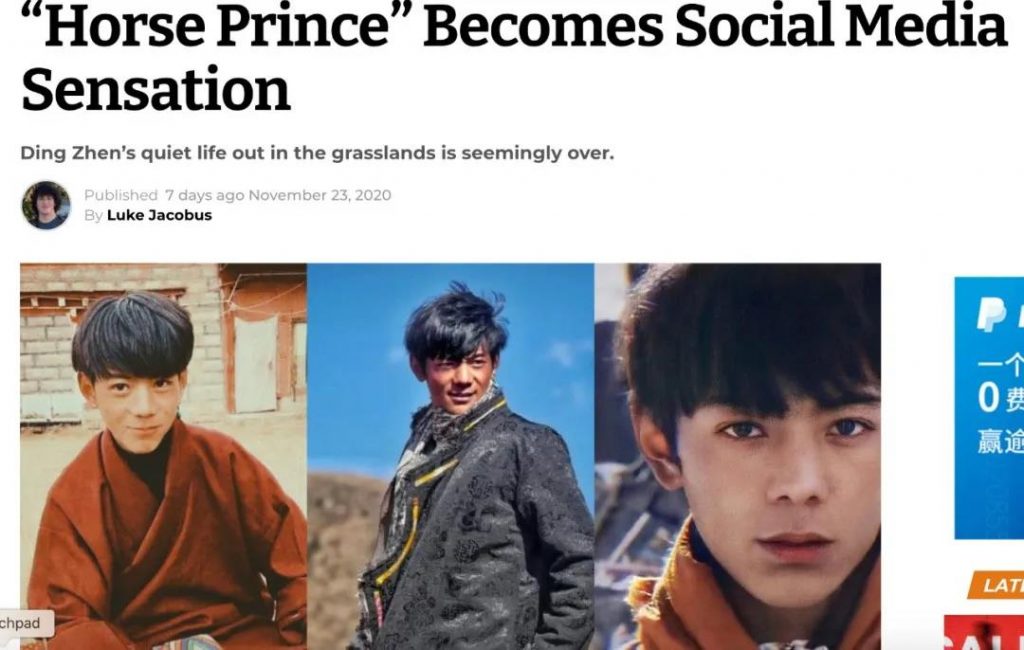This screenshot has width=1024, height=650.
Task: Click the PayPal logo in the ad
Action: coord(993,314)
